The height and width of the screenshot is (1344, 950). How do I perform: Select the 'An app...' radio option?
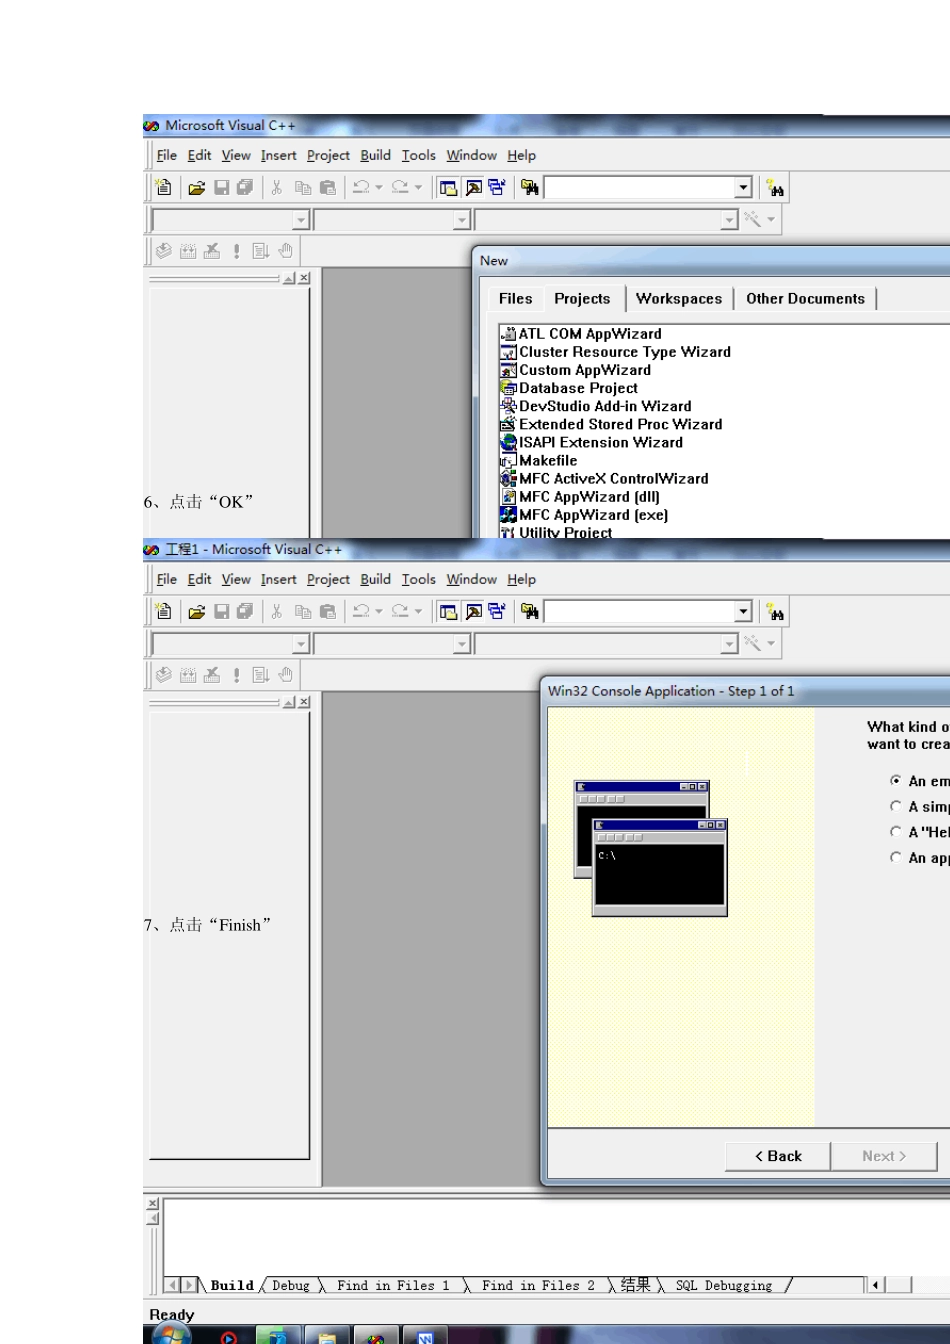(896, 857)
